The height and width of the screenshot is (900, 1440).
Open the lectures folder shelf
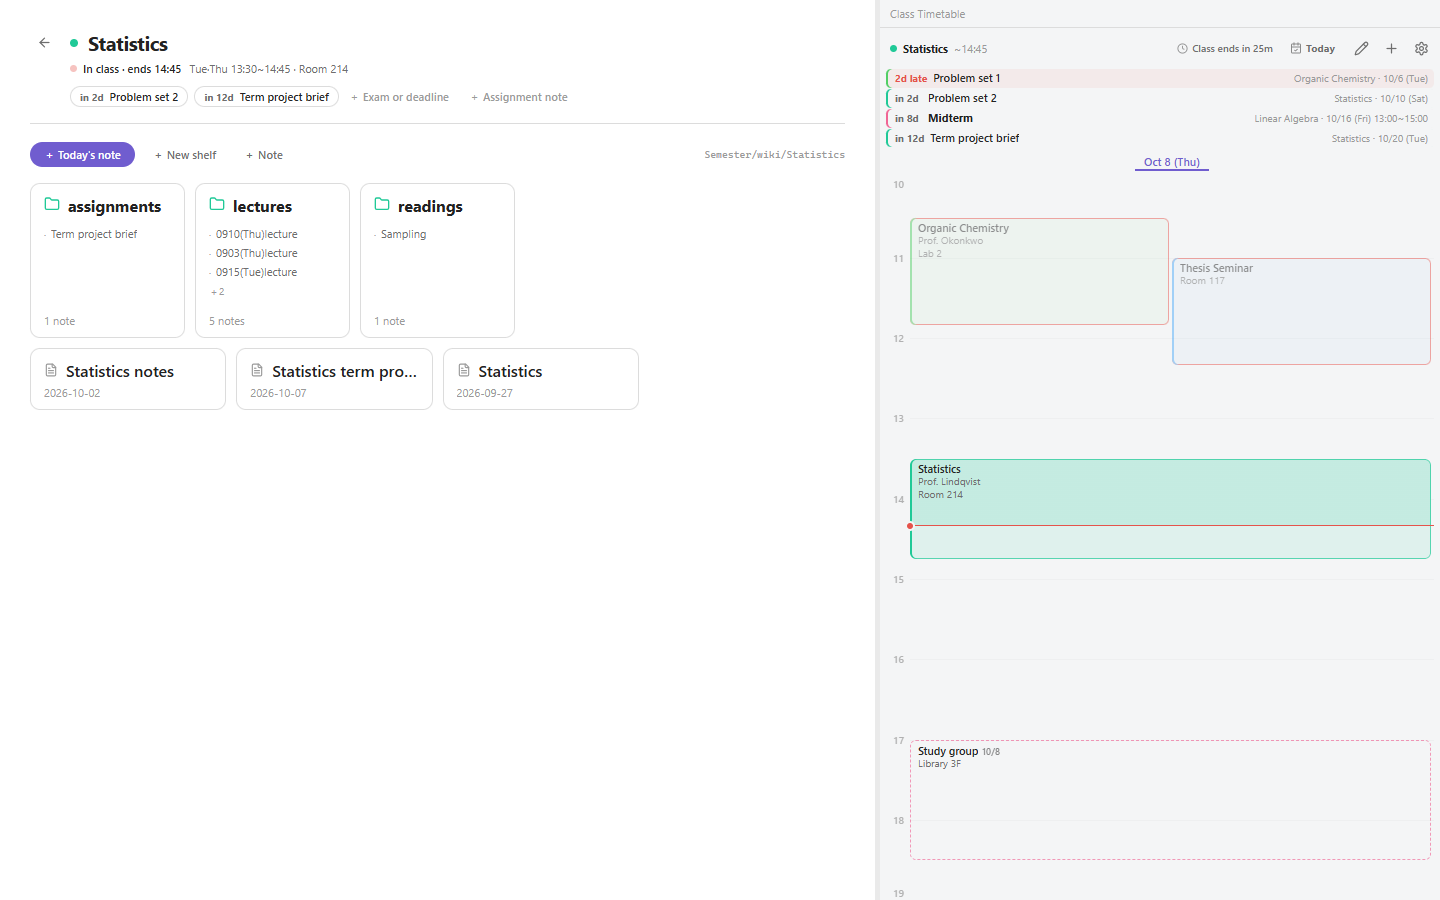(x=272, y=260)
